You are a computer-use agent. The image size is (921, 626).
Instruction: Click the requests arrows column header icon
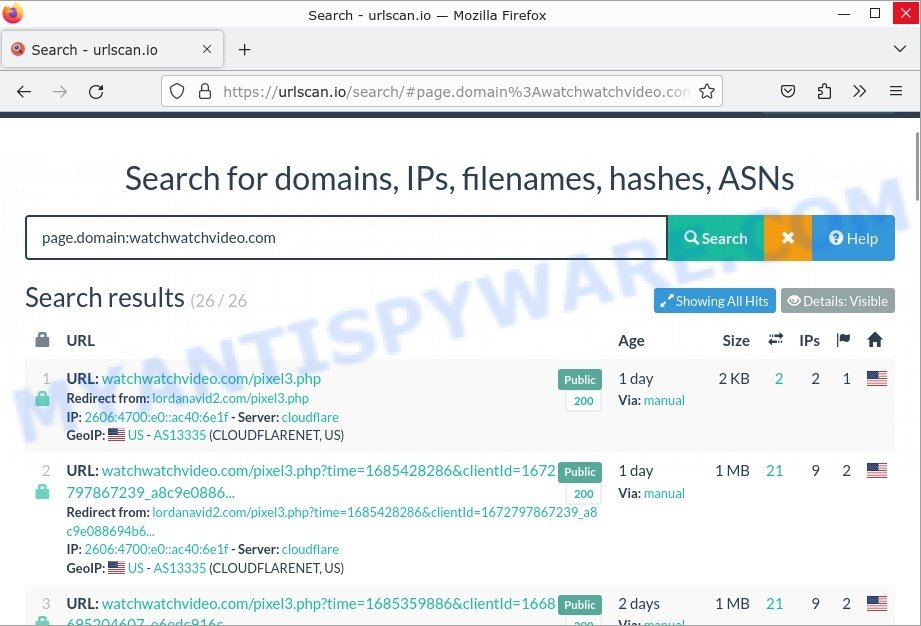[775, 339]
